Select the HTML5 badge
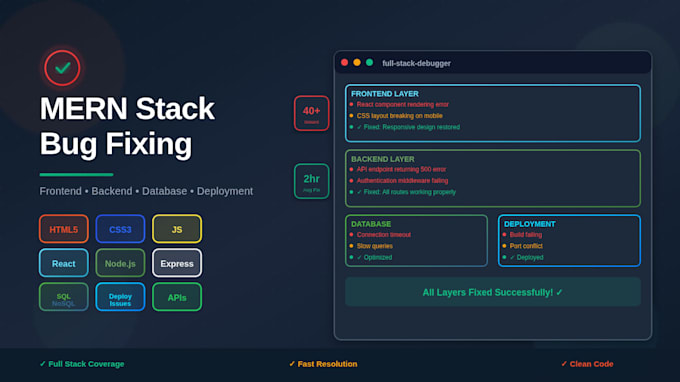The height and width of the screenshot is (382, 680). click(64, 229)
